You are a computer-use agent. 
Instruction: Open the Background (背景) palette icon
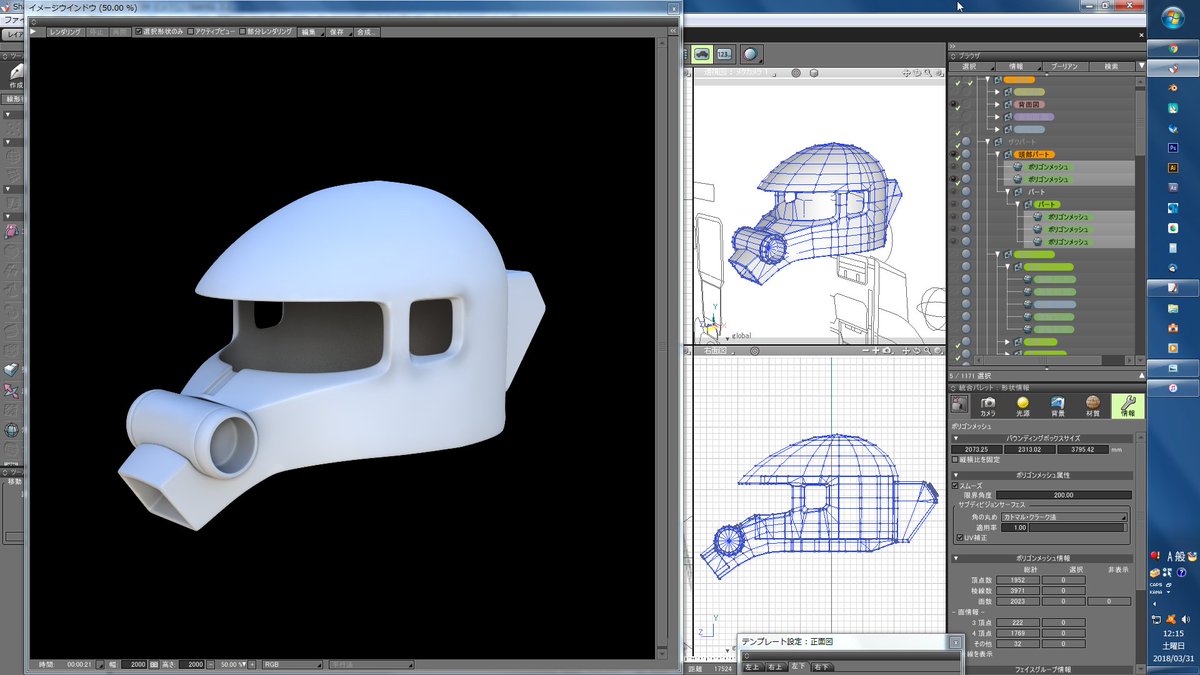[x=1057, y=404]
